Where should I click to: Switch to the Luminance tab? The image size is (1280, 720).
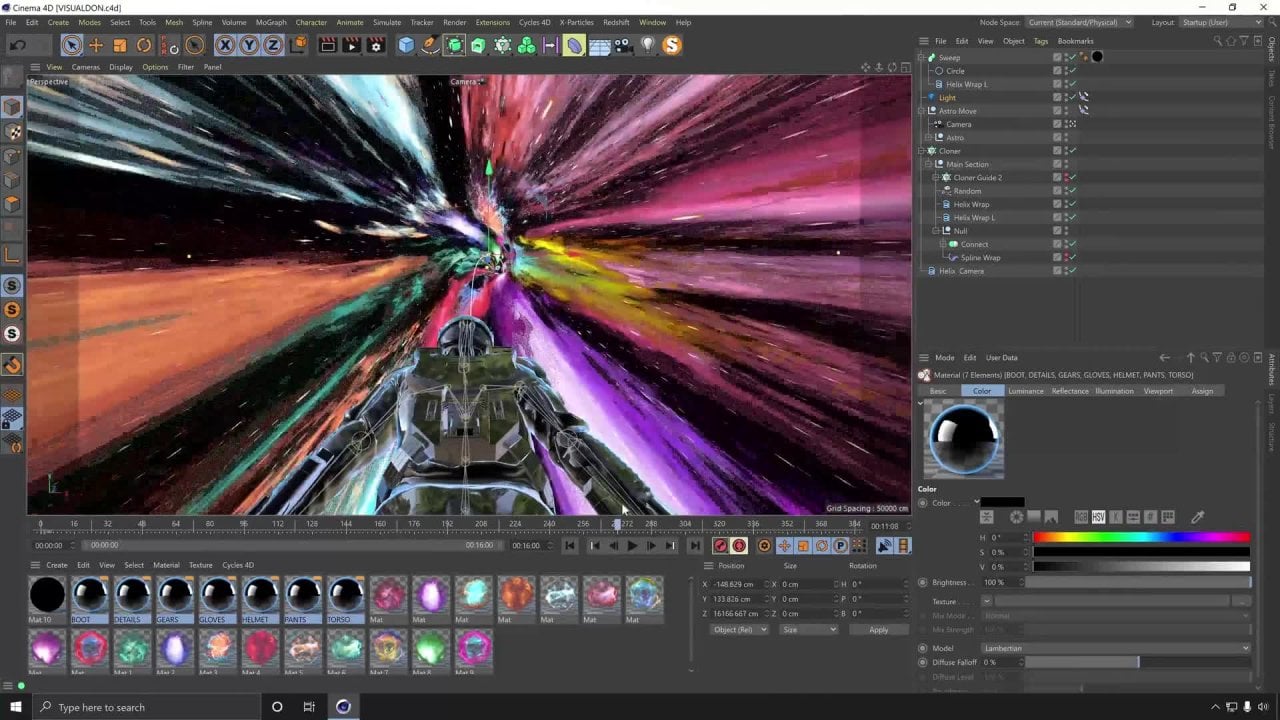click(1026, 391)
